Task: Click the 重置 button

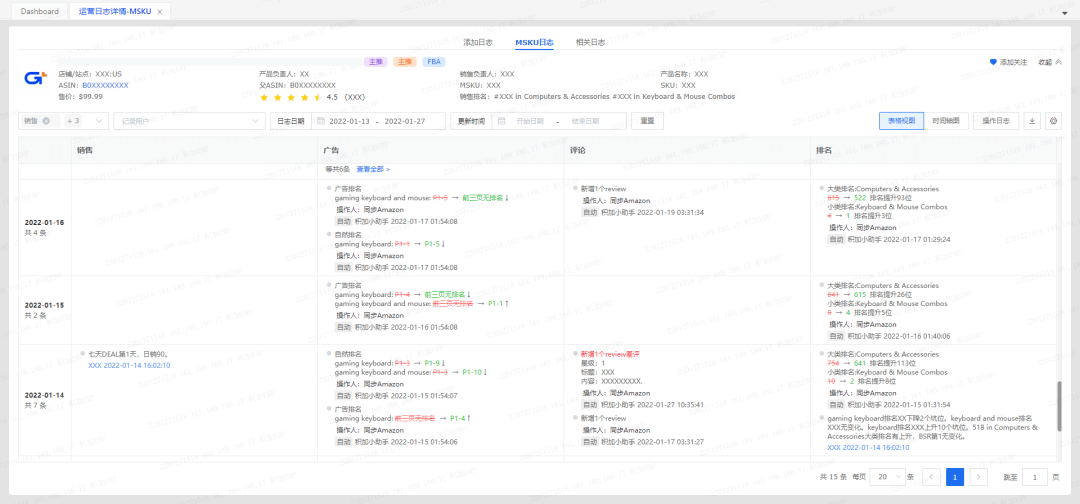Action: point(647,121)
